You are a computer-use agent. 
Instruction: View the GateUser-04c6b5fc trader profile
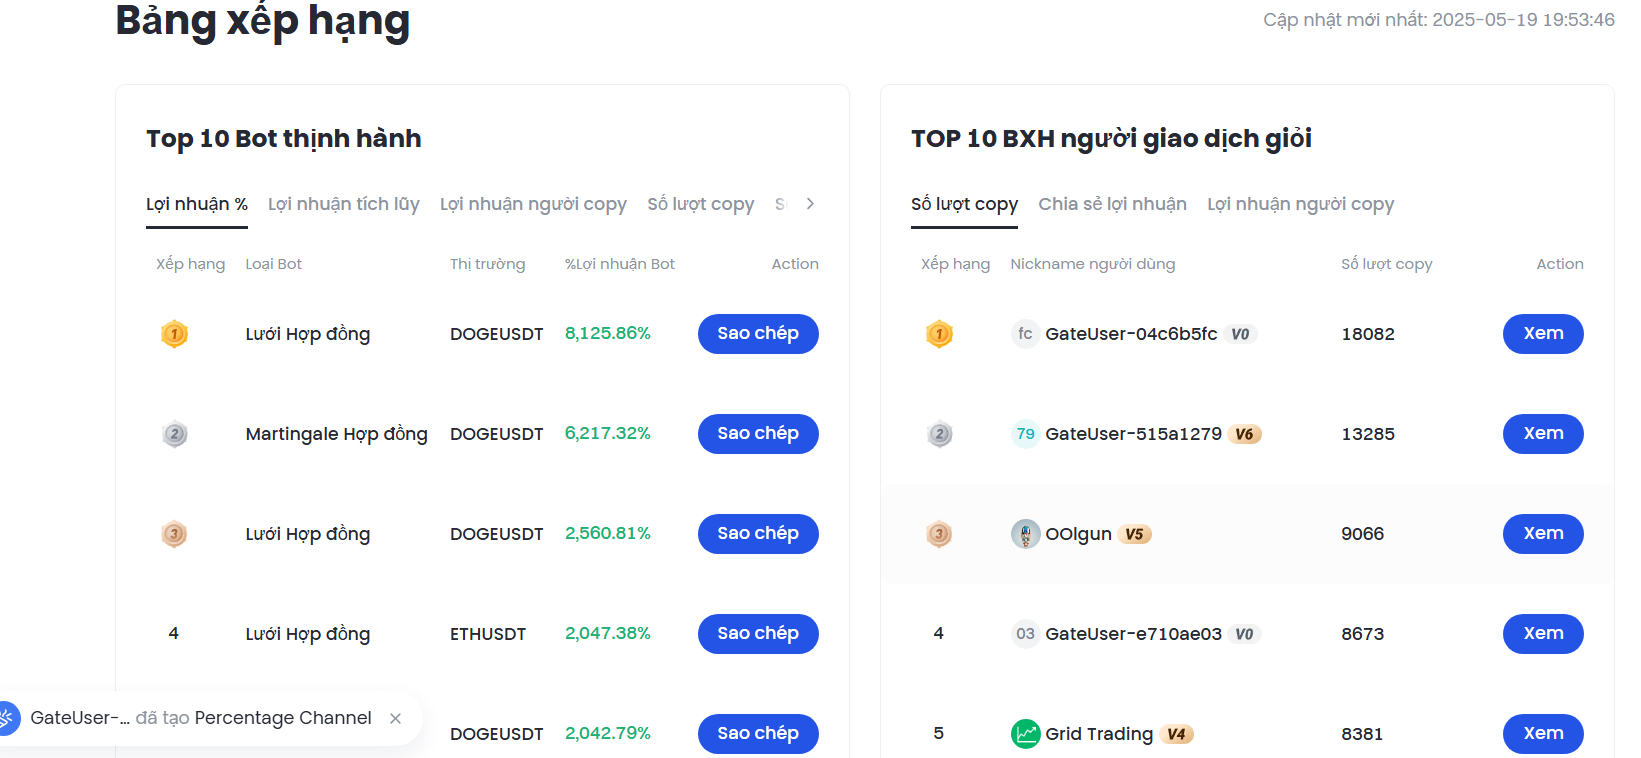pos(1542,334)
